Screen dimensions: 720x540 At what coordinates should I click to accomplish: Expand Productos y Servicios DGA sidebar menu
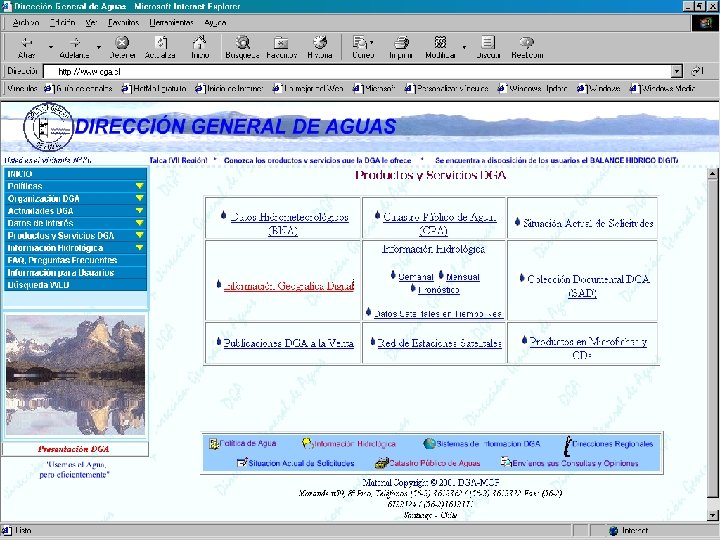point(140,236)
